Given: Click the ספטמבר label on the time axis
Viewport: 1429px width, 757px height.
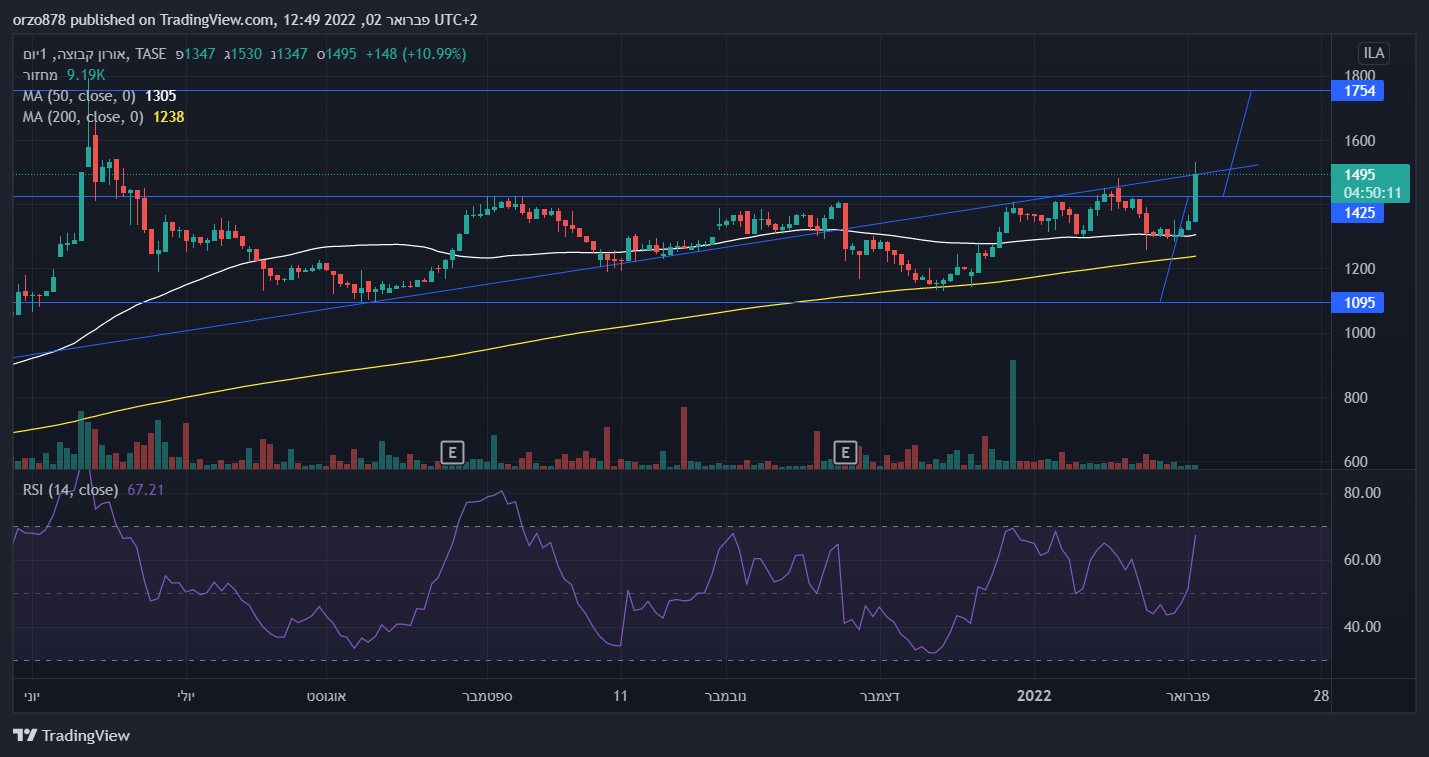Looking at the screenshot, I should tap(487, 695).
